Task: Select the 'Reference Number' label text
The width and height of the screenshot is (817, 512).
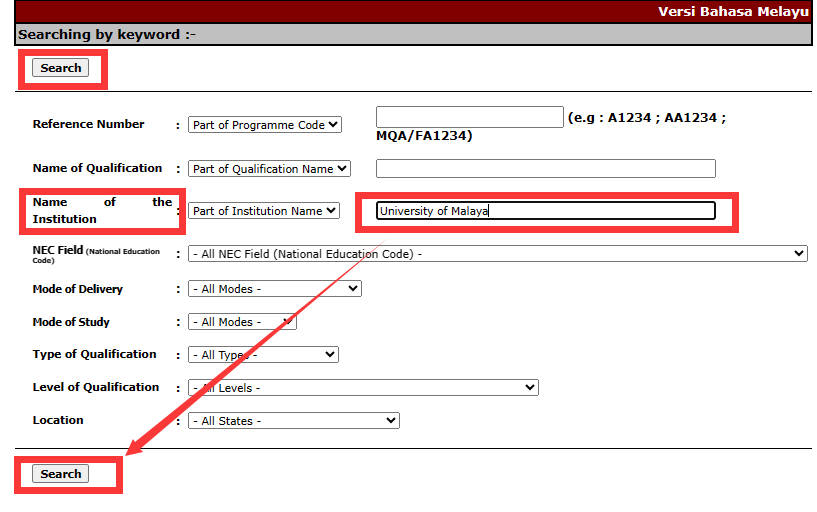Action: click(89, 124)
